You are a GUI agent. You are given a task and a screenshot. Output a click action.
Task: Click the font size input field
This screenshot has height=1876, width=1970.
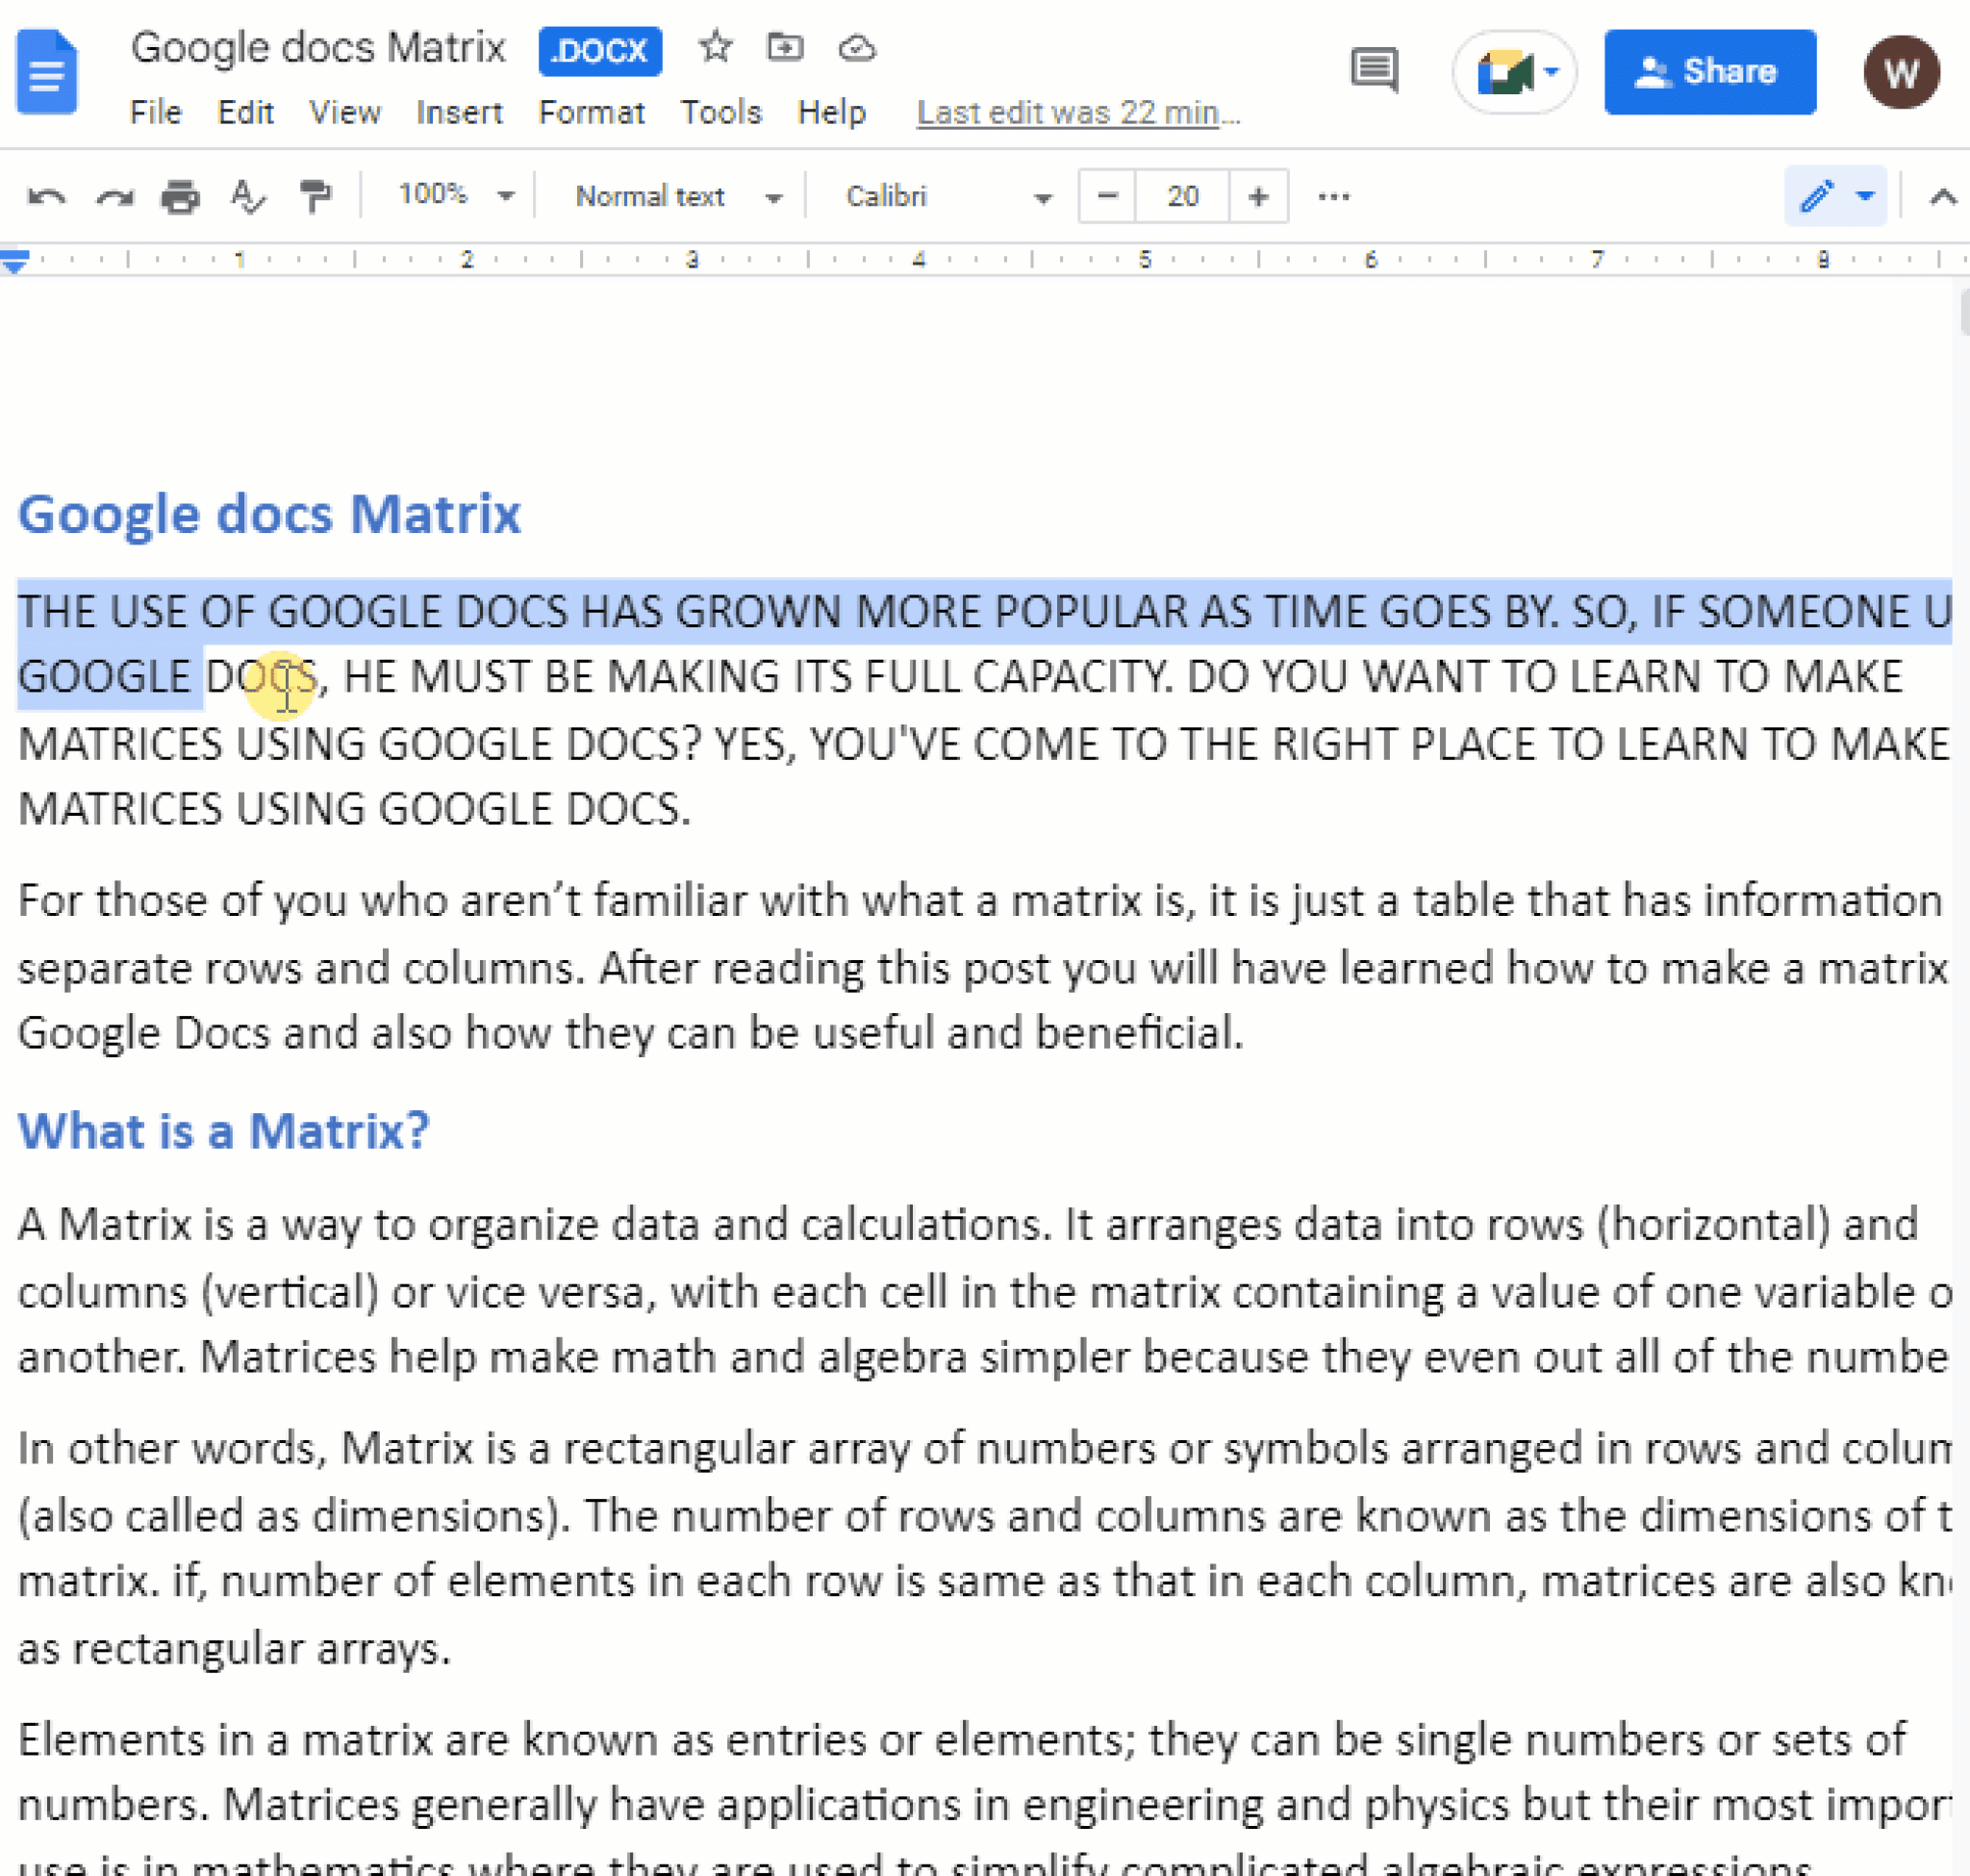(x=1182, y=197)
